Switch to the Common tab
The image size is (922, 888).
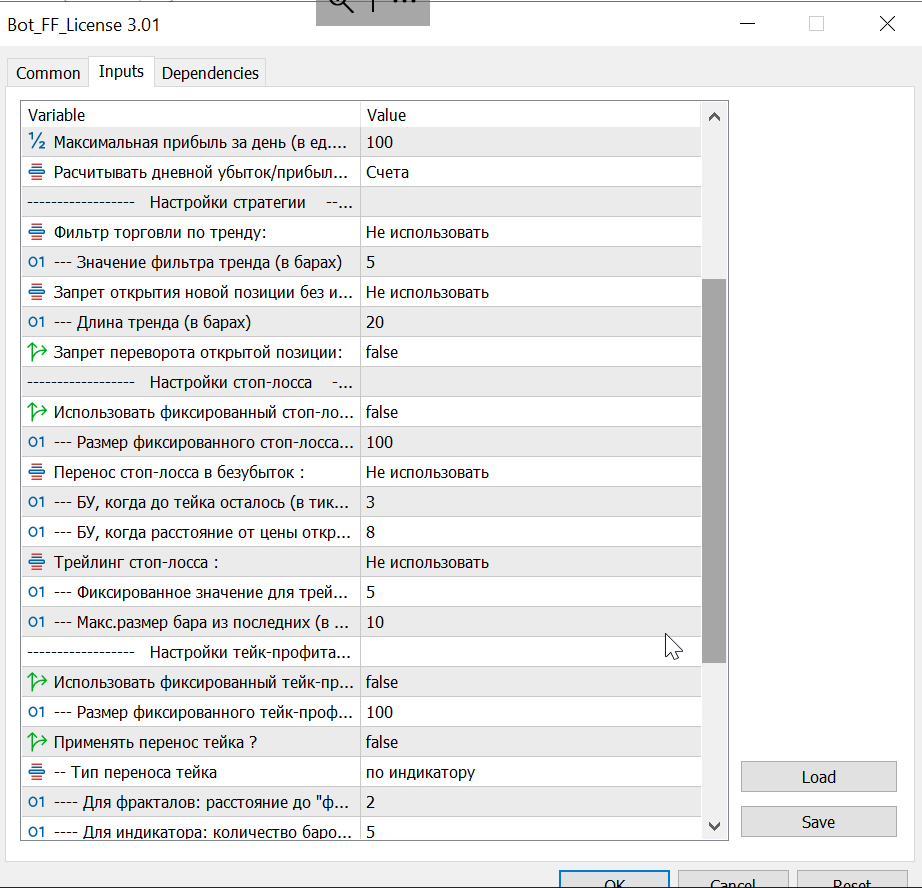click(48, 73)
